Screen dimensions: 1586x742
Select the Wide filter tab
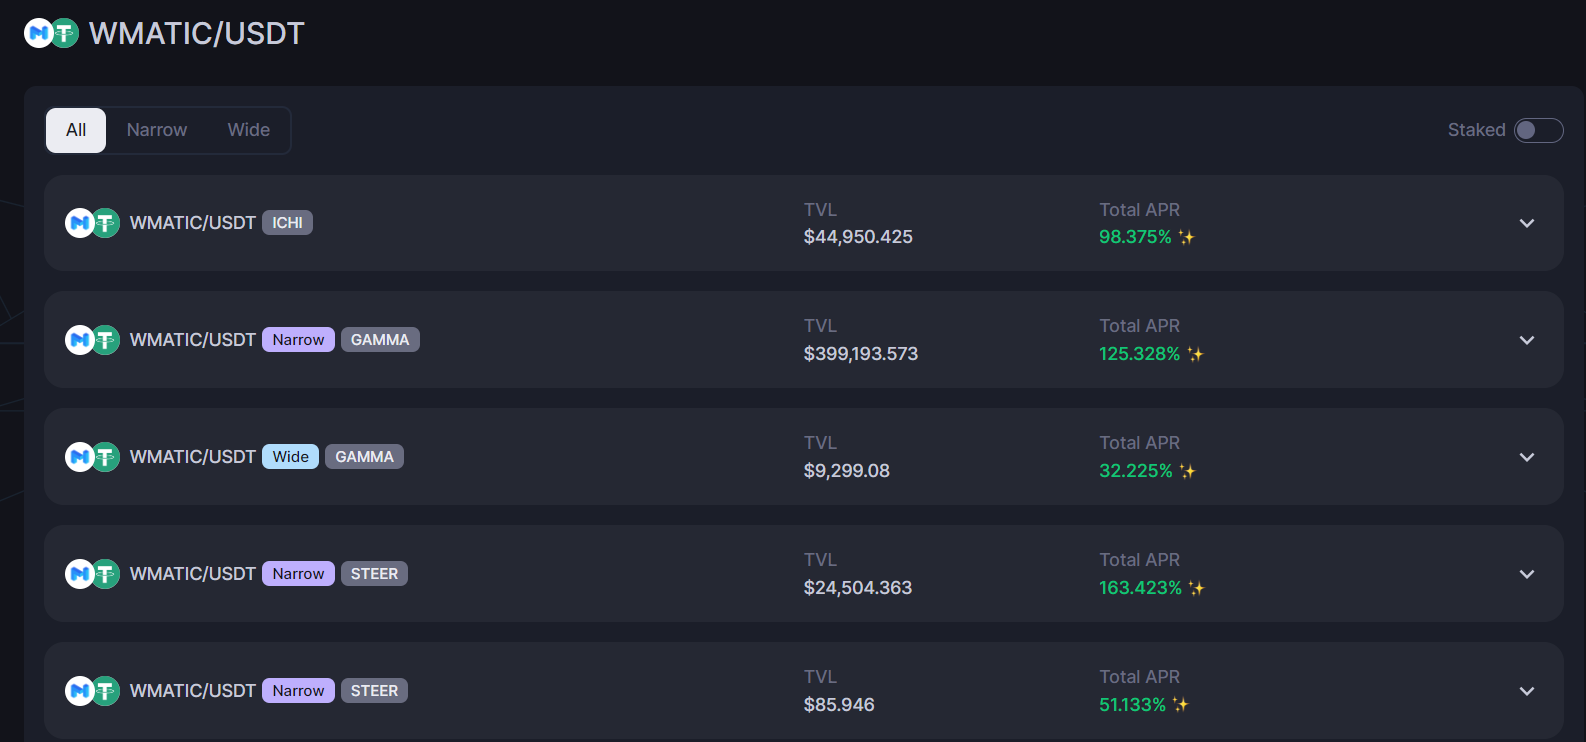(249, 130)
